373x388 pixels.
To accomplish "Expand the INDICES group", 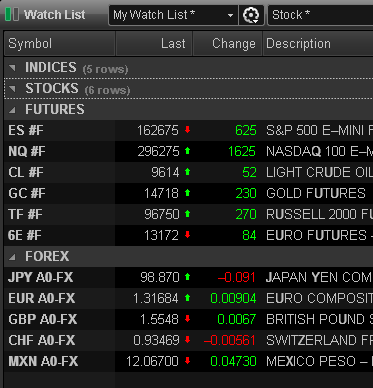I will tap(12, 68).
